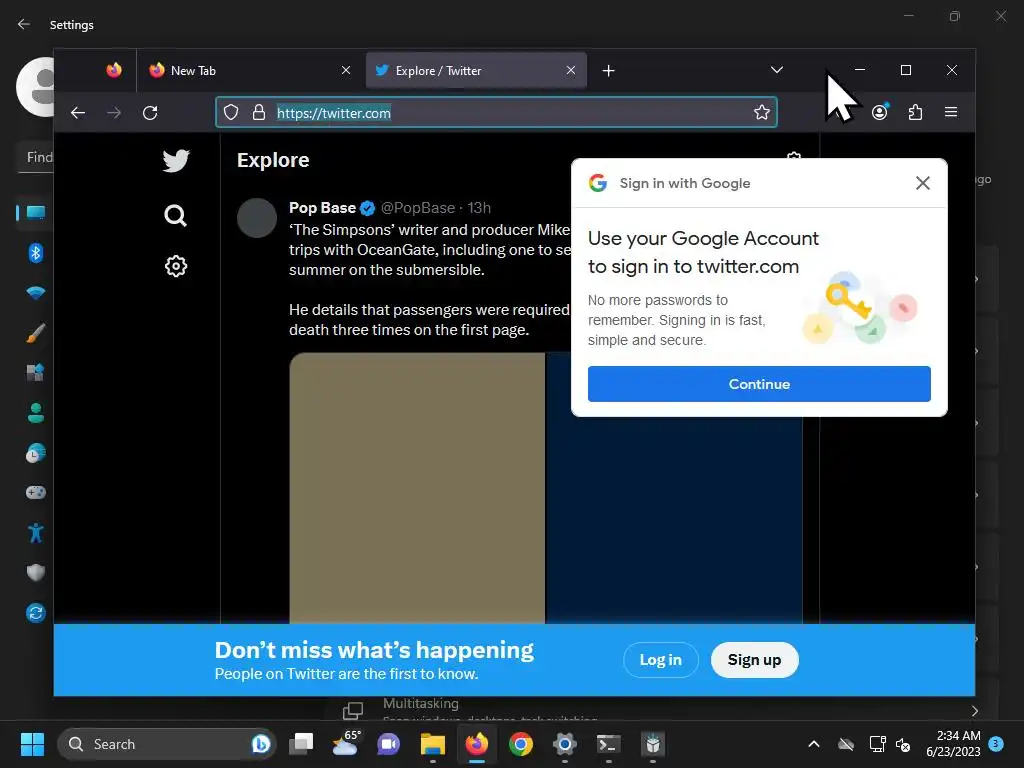
Task: Open Terminal from taskbar
Action: (x=608, y=744)
